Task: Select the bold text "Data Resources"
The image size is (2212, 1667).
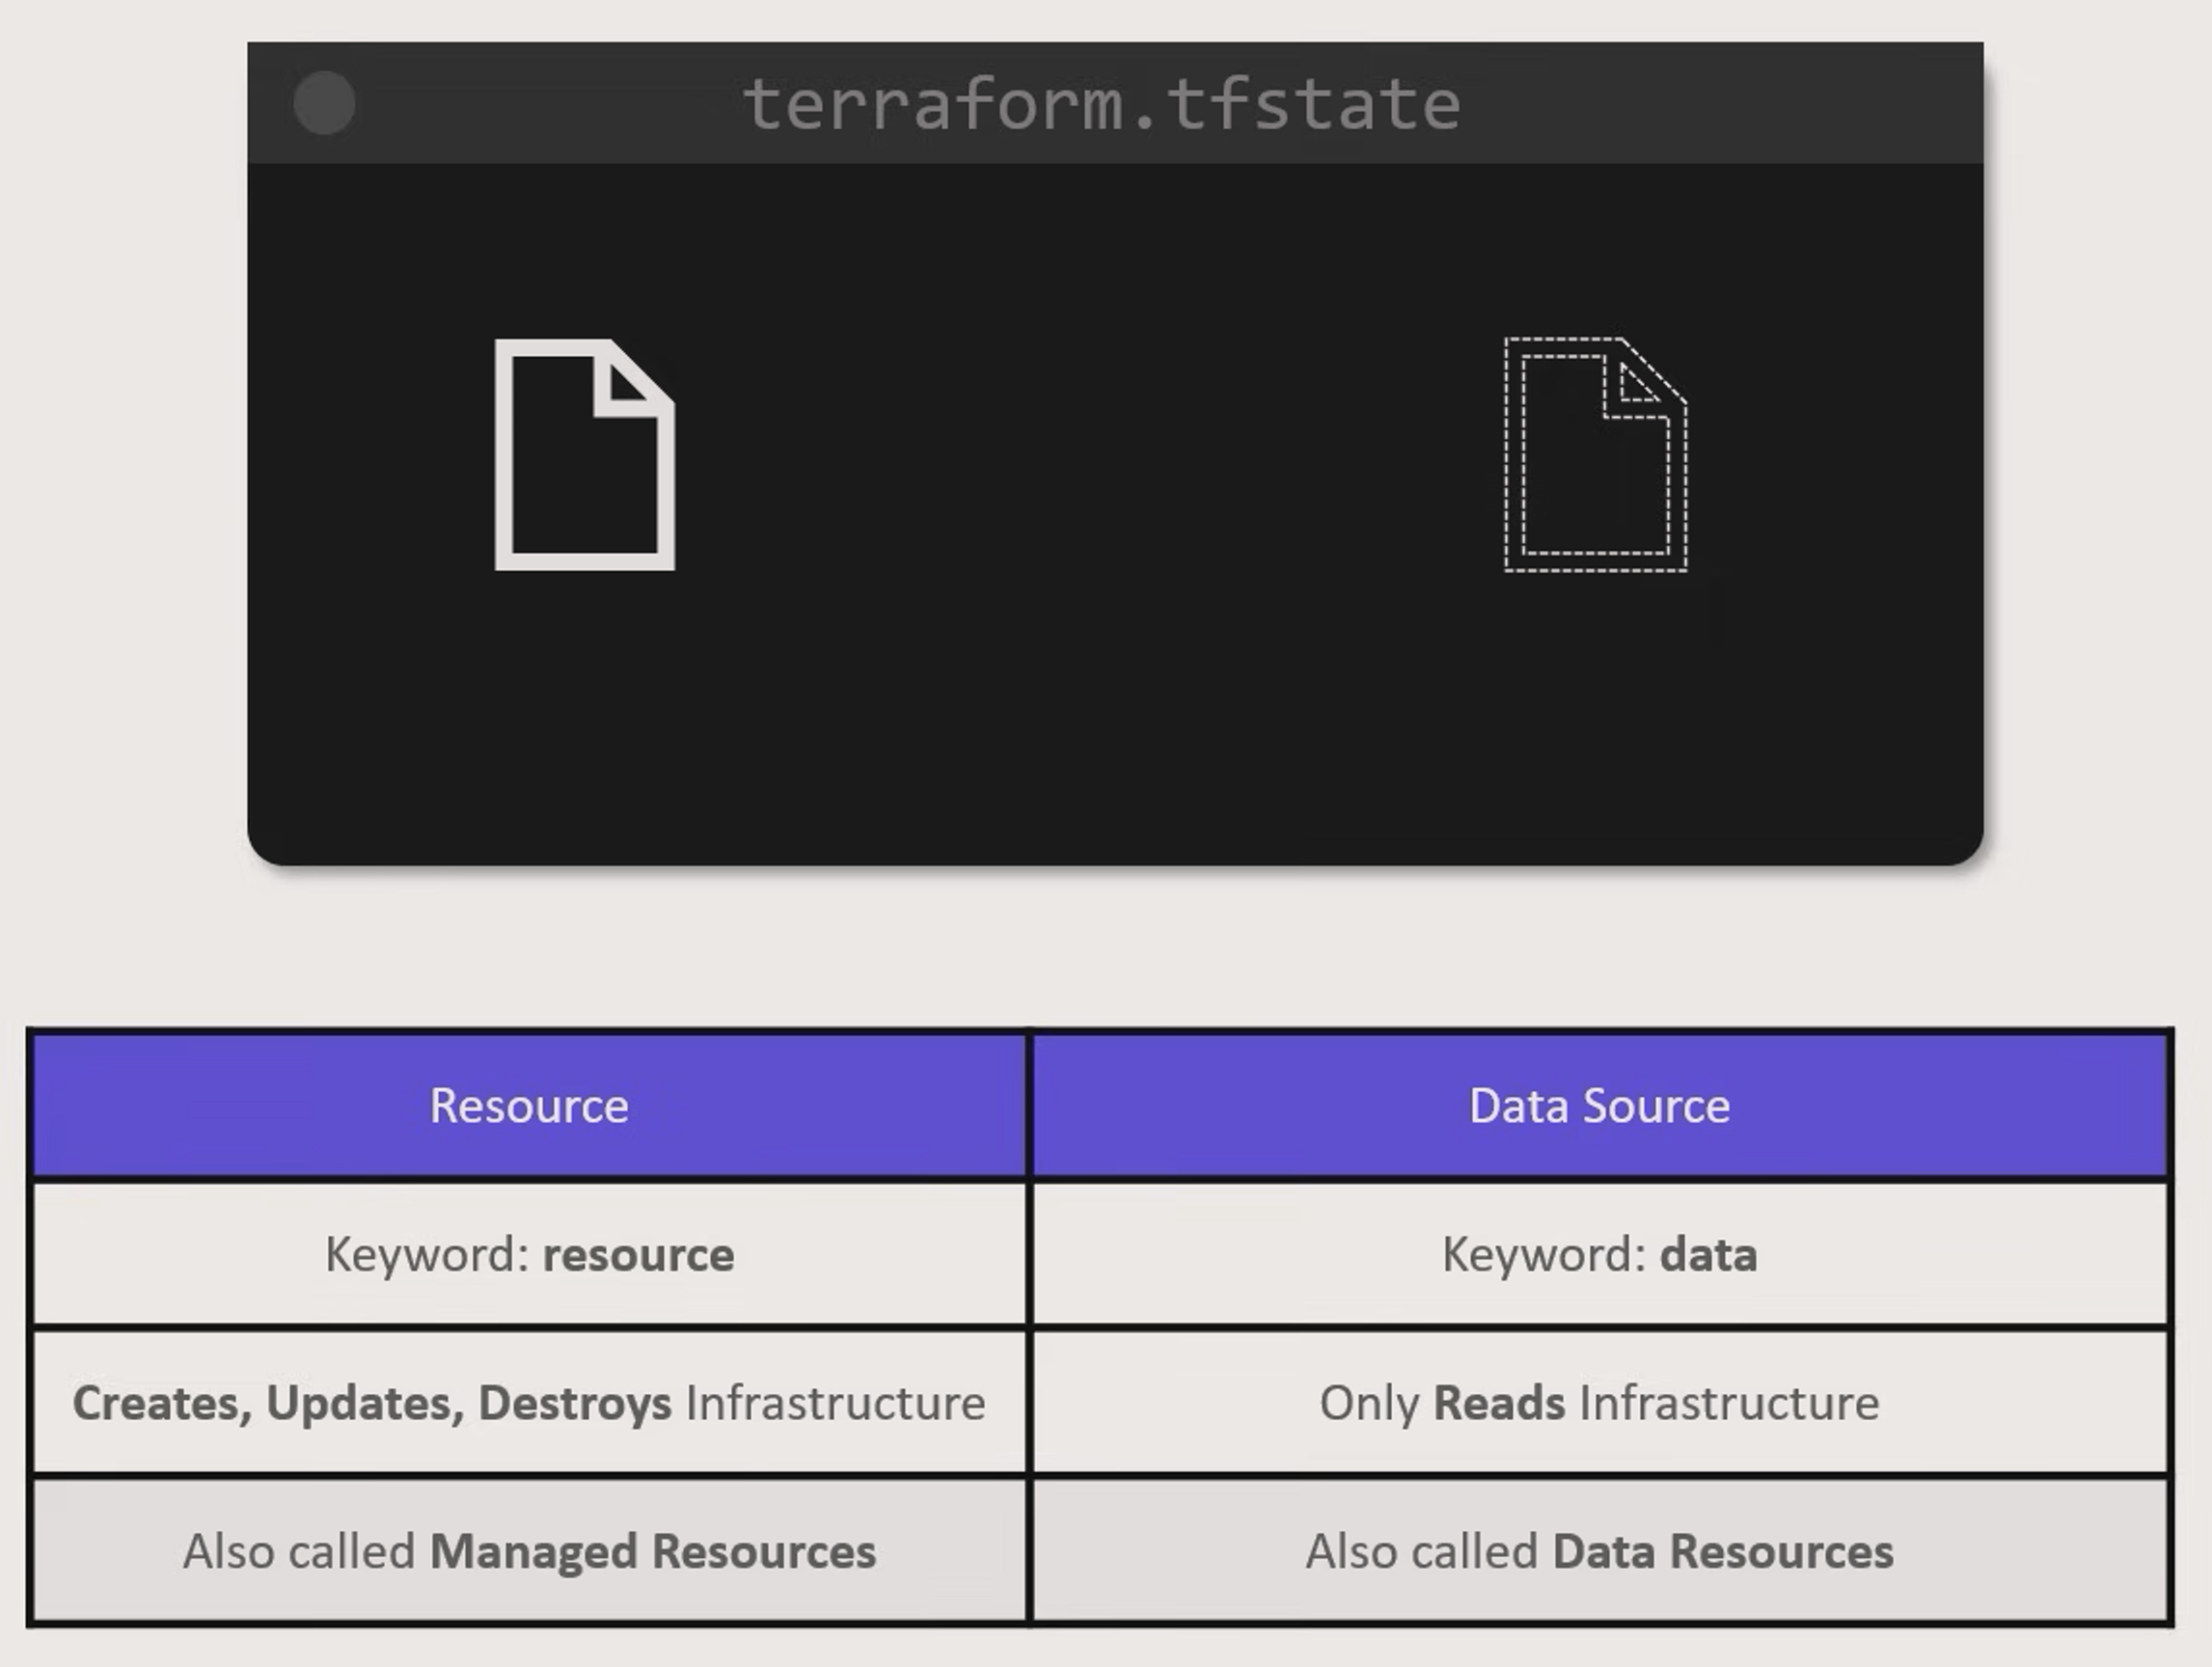Action: point(1722,1552)
